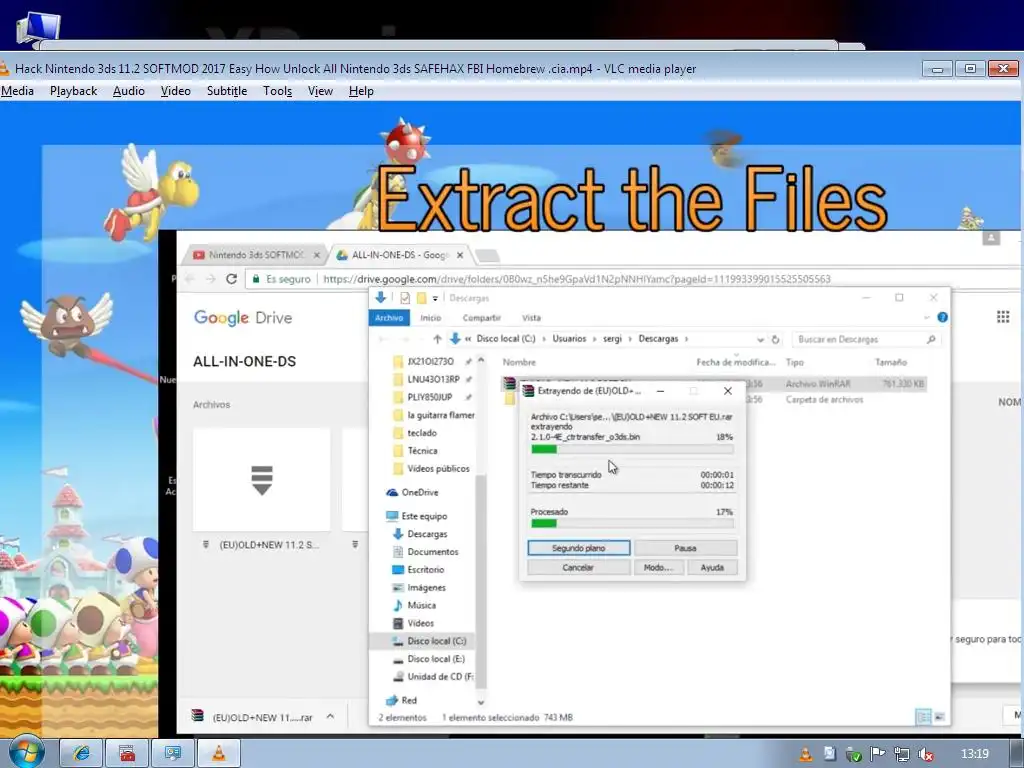1024x768 pixels.
Task: Open the Google apps grid icon
Action: (1003, 317)
